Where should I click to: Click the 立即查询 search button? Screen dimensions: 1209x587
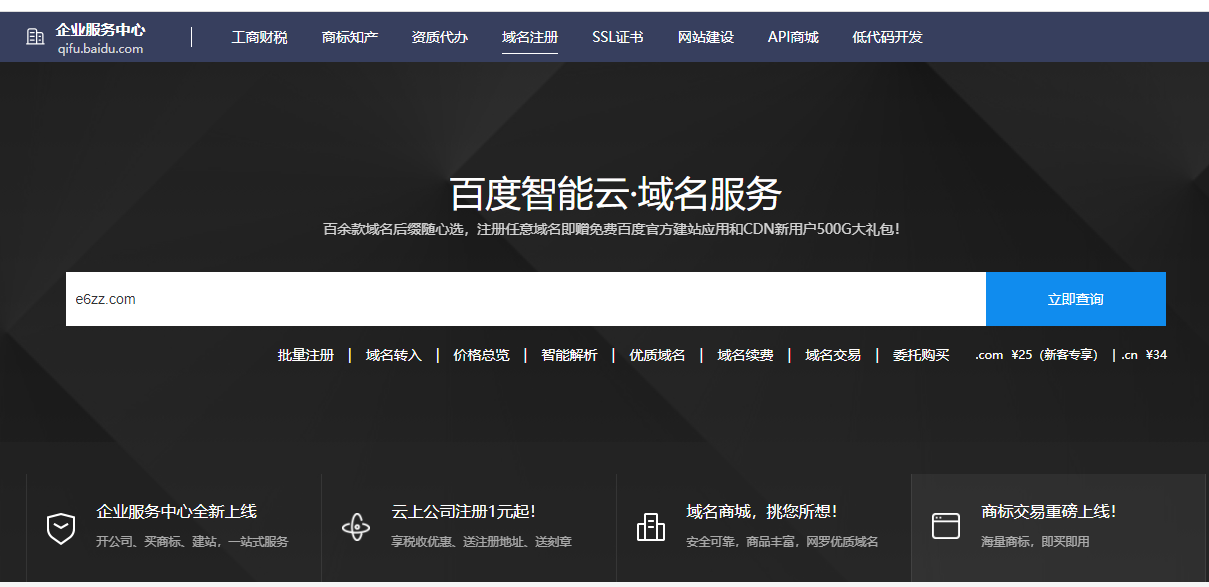point(1076,299)
